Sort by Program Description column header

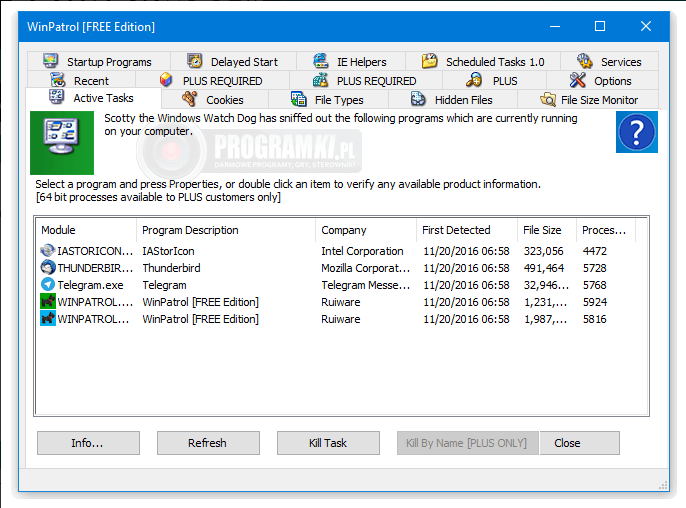click(x=226, y=230)
